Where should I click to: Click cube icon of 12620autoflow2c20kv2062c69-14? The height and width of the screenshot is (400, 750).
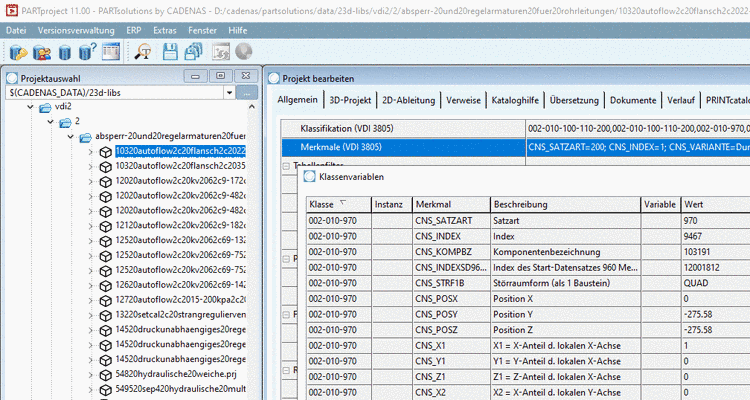(105, 286)
